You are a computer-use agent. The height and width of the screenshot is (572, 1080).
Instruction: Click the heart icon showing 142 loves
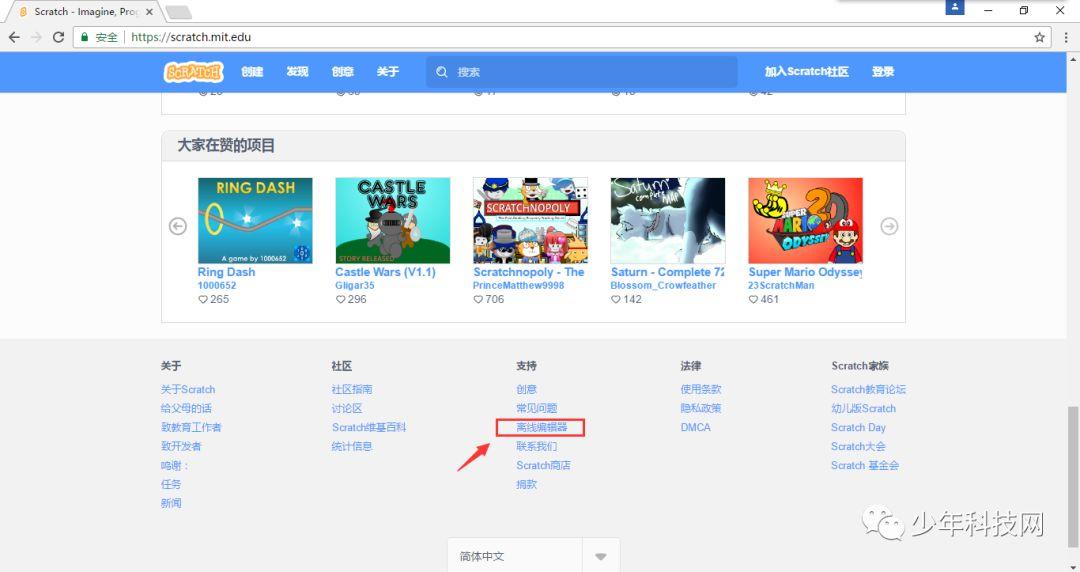point(616,300)
